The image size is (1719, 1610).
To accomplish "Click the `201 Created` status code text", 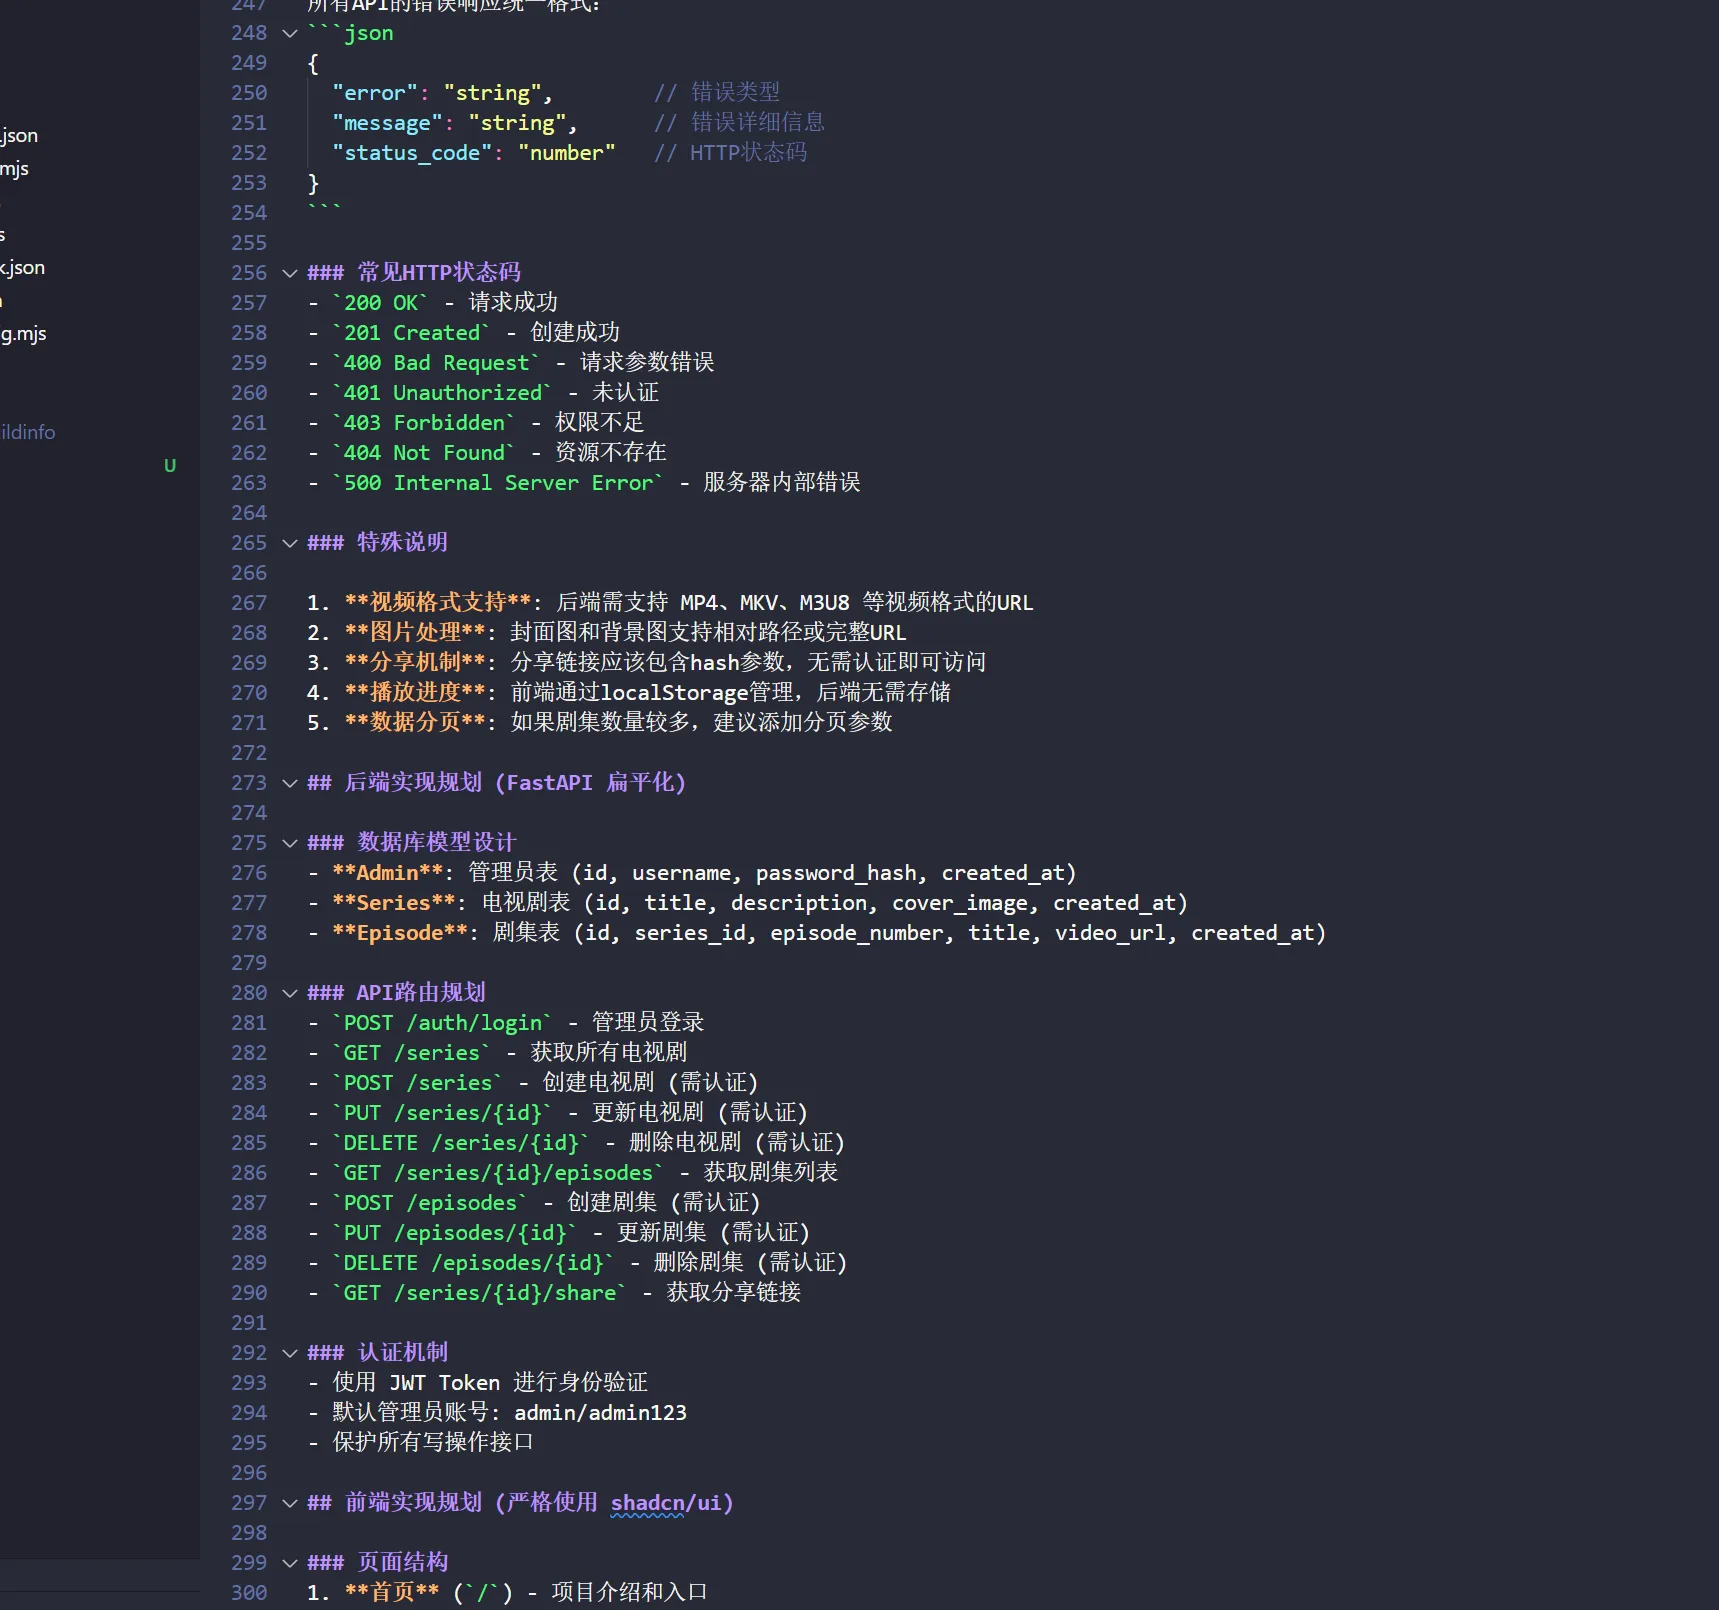I will click(411, 333).
